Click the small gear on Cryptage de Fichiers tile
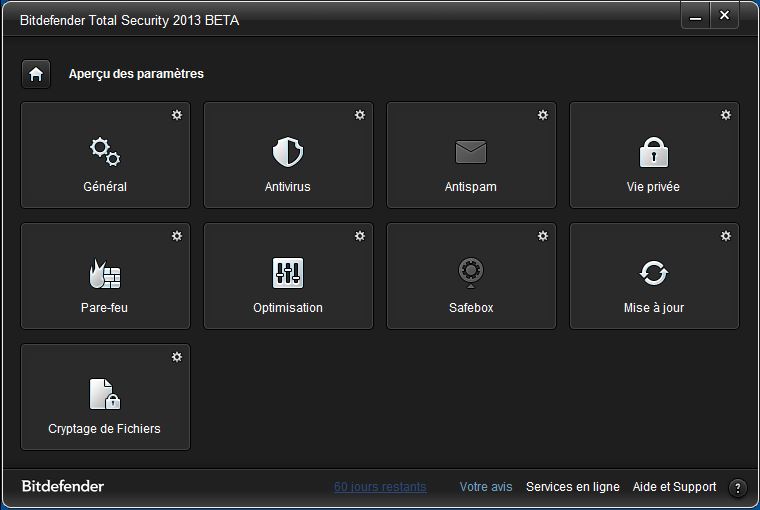The width and height of the screenshot is (760, 510). [177, 357]
